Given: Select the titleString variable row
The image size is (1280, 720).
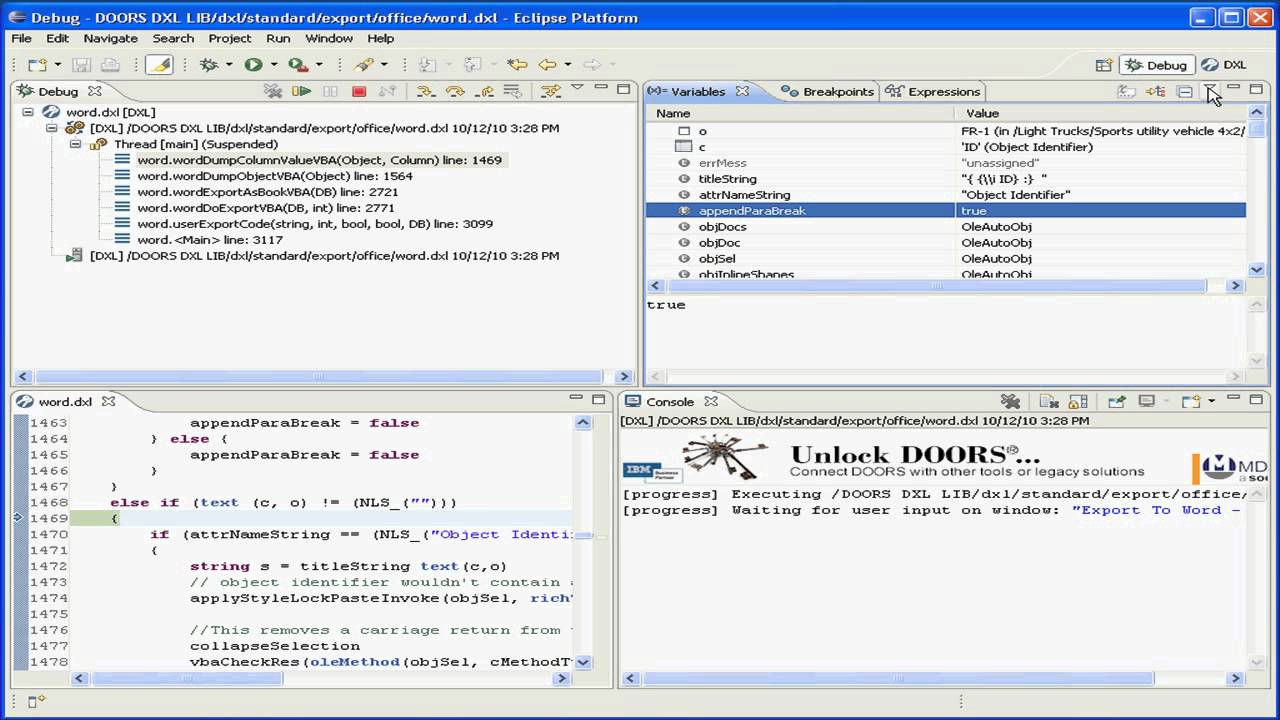Looking at the screenshot, I should coord(946,179).
